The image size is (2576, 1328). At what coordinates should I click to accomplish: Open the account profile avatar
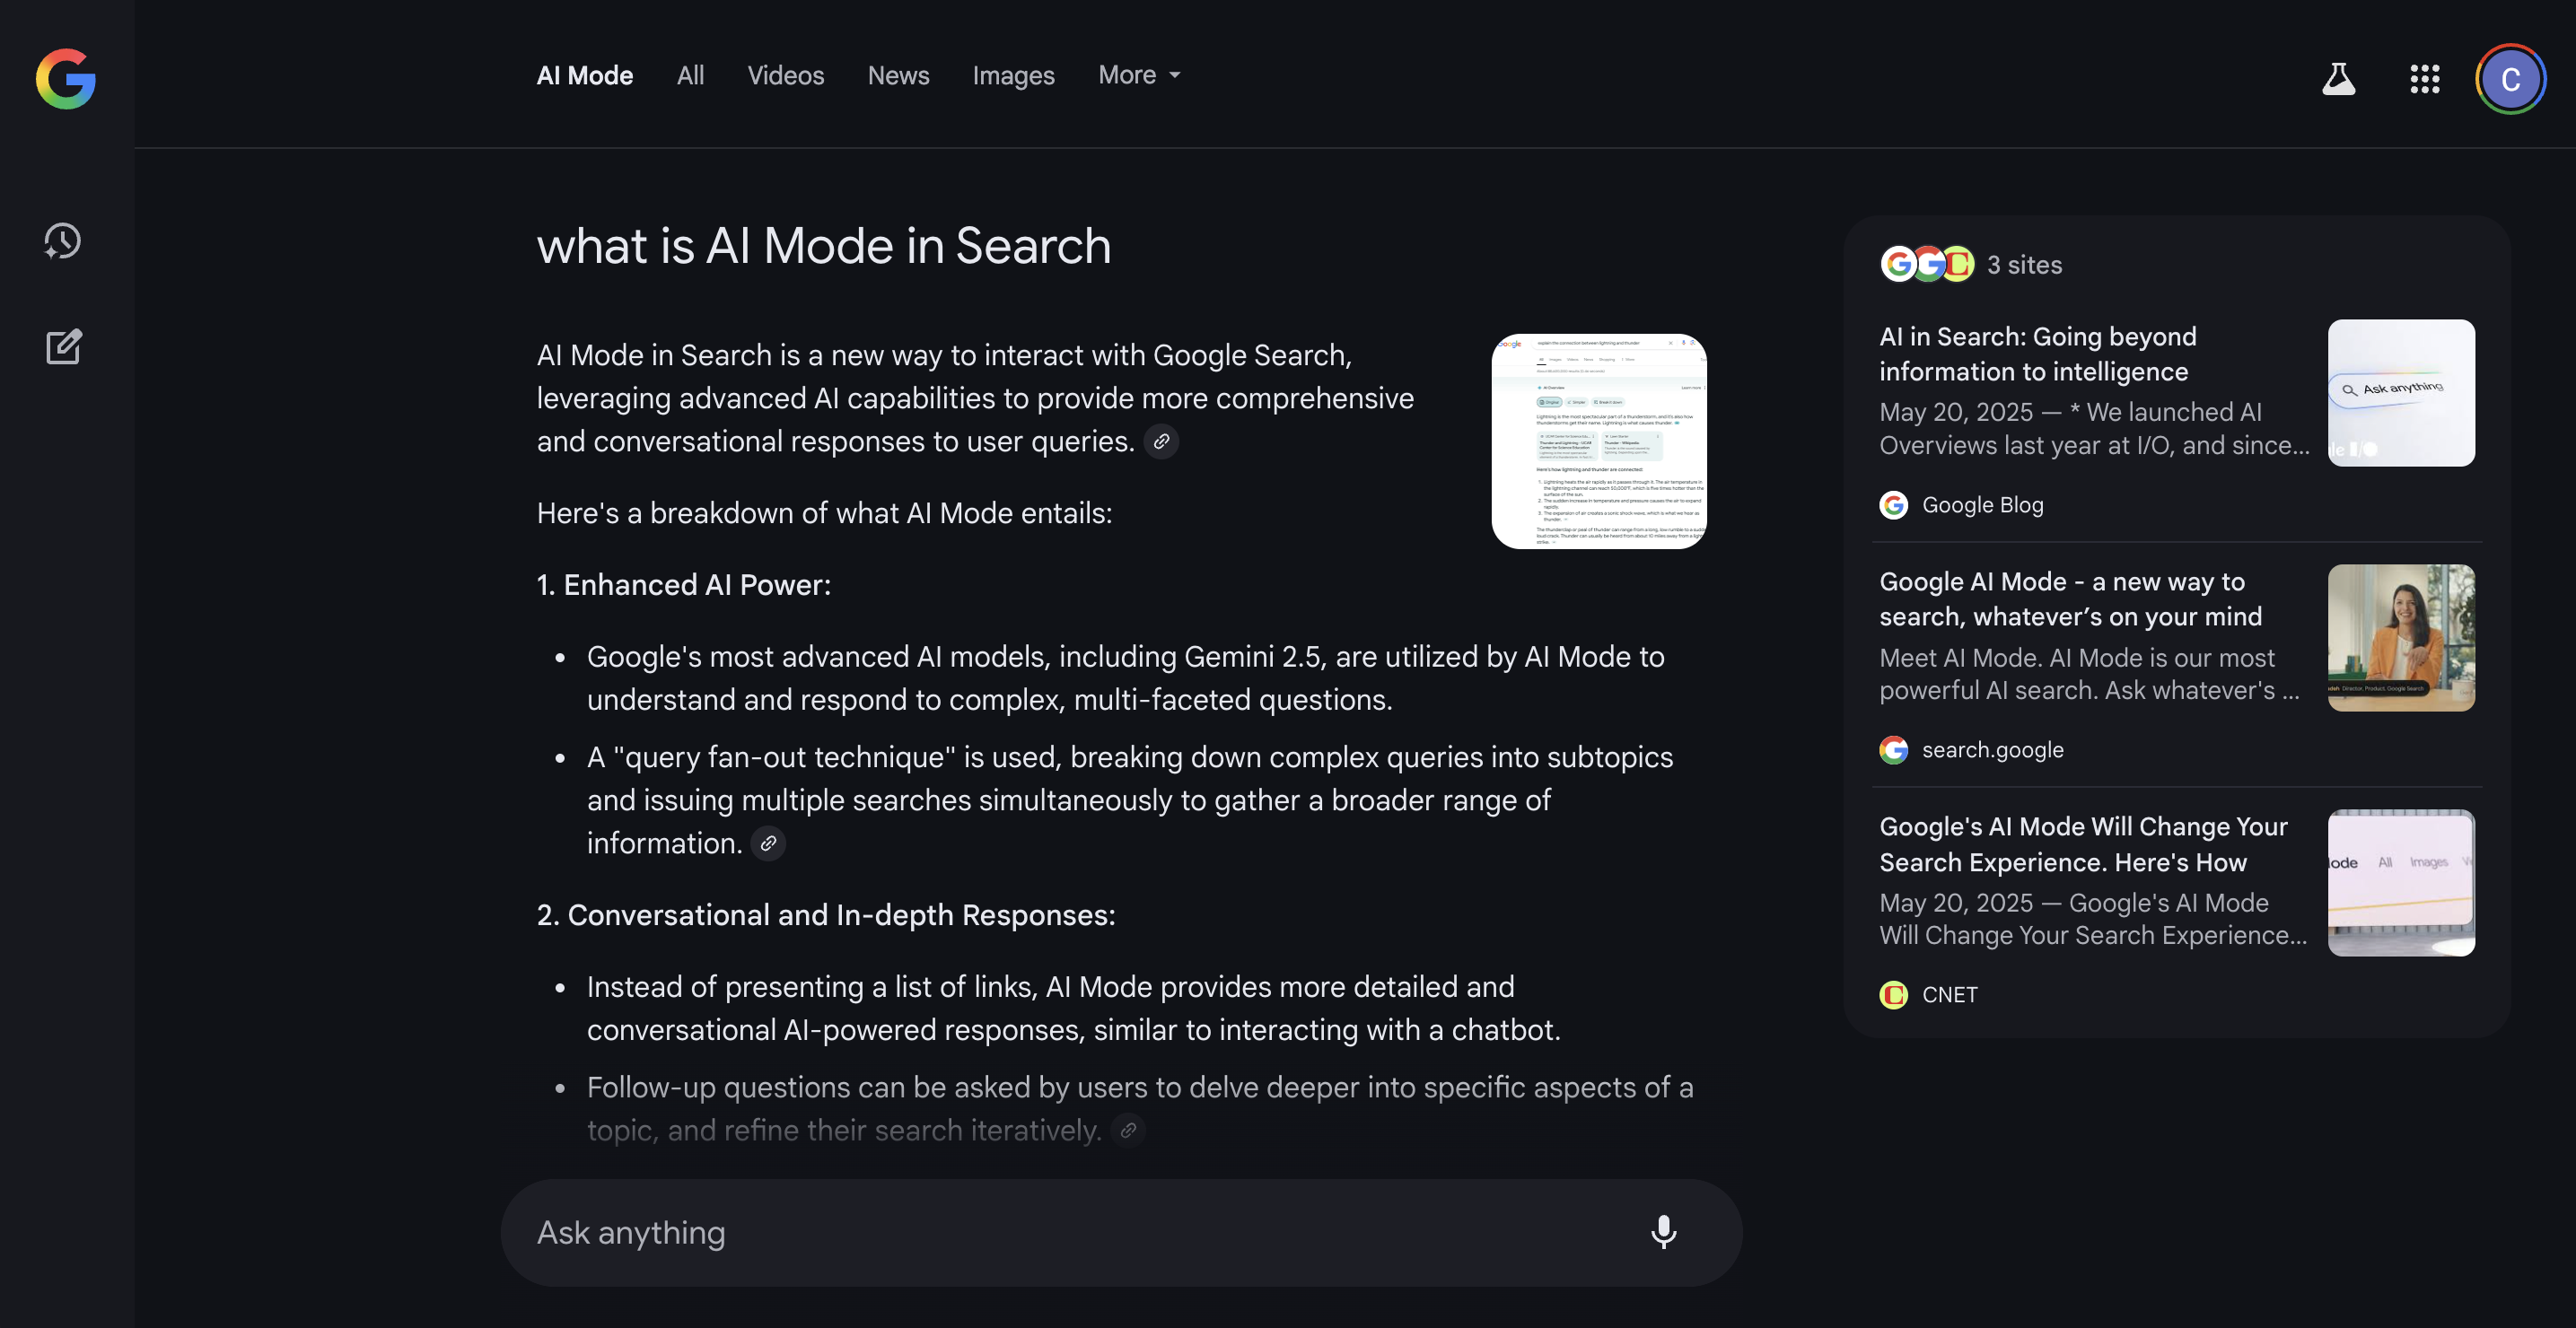pos(2510,79)
